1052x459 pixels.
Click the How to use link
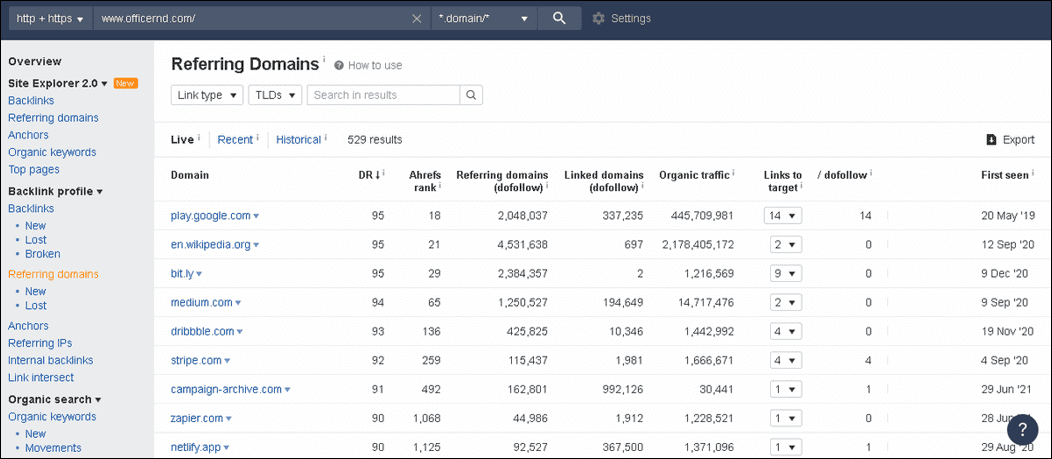click(375, 65)
